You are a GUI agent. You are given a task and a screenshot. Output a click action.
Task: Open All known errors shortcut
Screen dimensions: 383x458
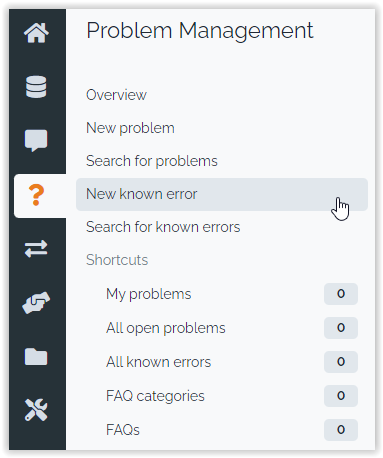point(159,362)
